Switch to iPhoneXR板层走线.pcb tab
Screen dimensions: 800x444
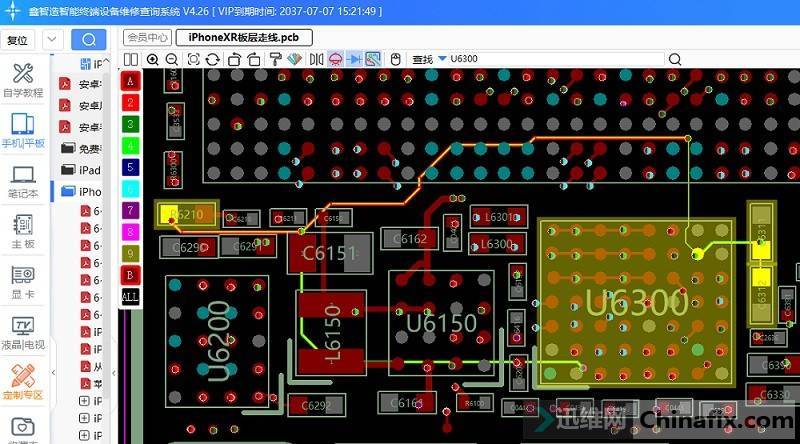click(x=244, y=37)
